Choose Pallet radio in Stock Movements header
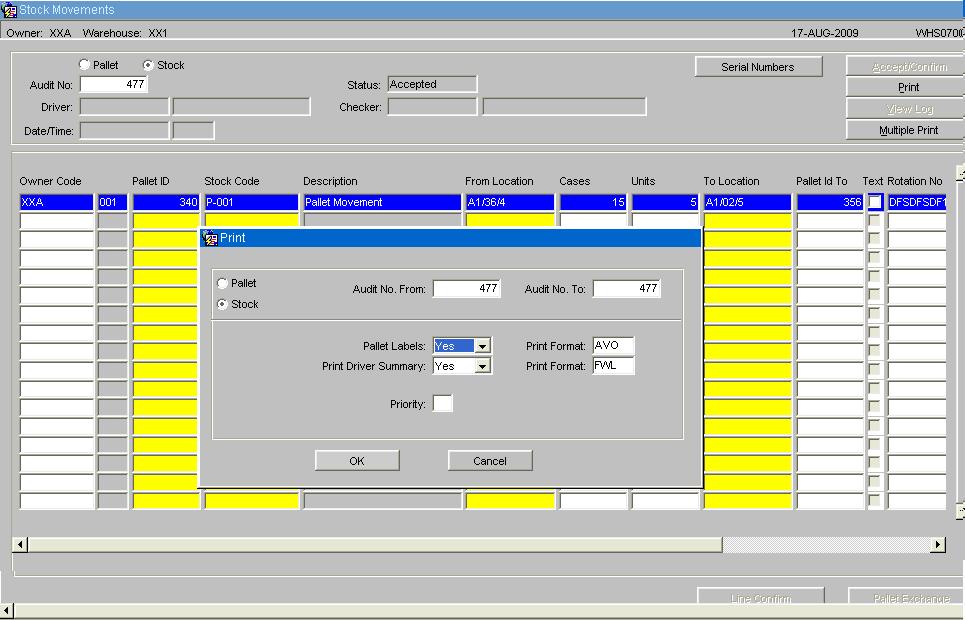Image resolution: width=965 pixels, height=620 pixels. [x=84, y=65]
